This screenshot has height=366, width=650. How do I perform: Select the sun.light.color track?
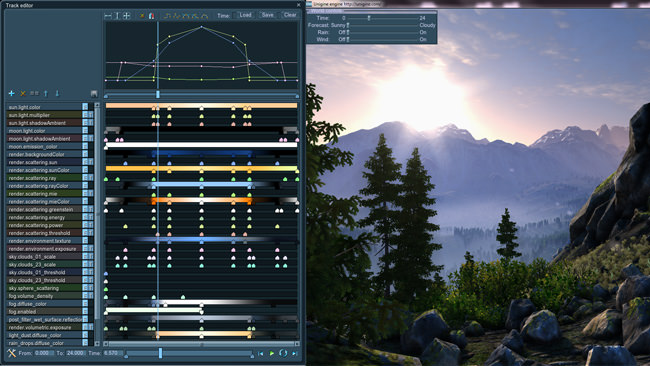click(44, 107)
